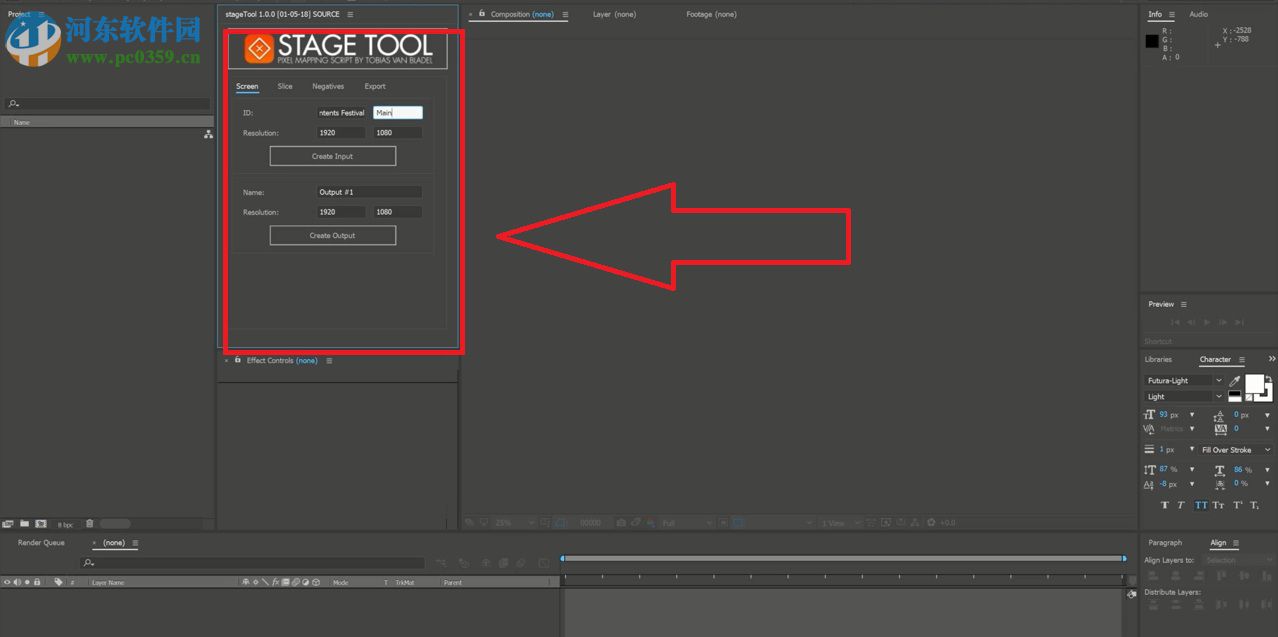Pick a color with the eyedropper icon
This screenshot has width=1278, height=637.
click(x=1234, y=381)
